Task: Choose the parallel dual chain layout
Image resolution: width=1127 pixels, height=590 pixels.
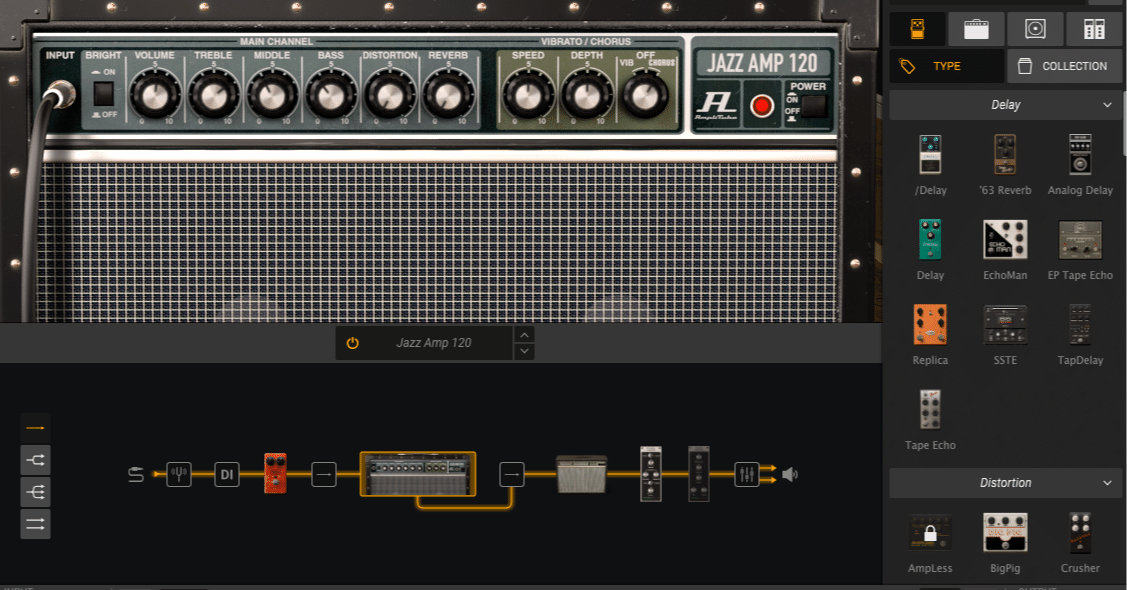Action: (35, 524)
